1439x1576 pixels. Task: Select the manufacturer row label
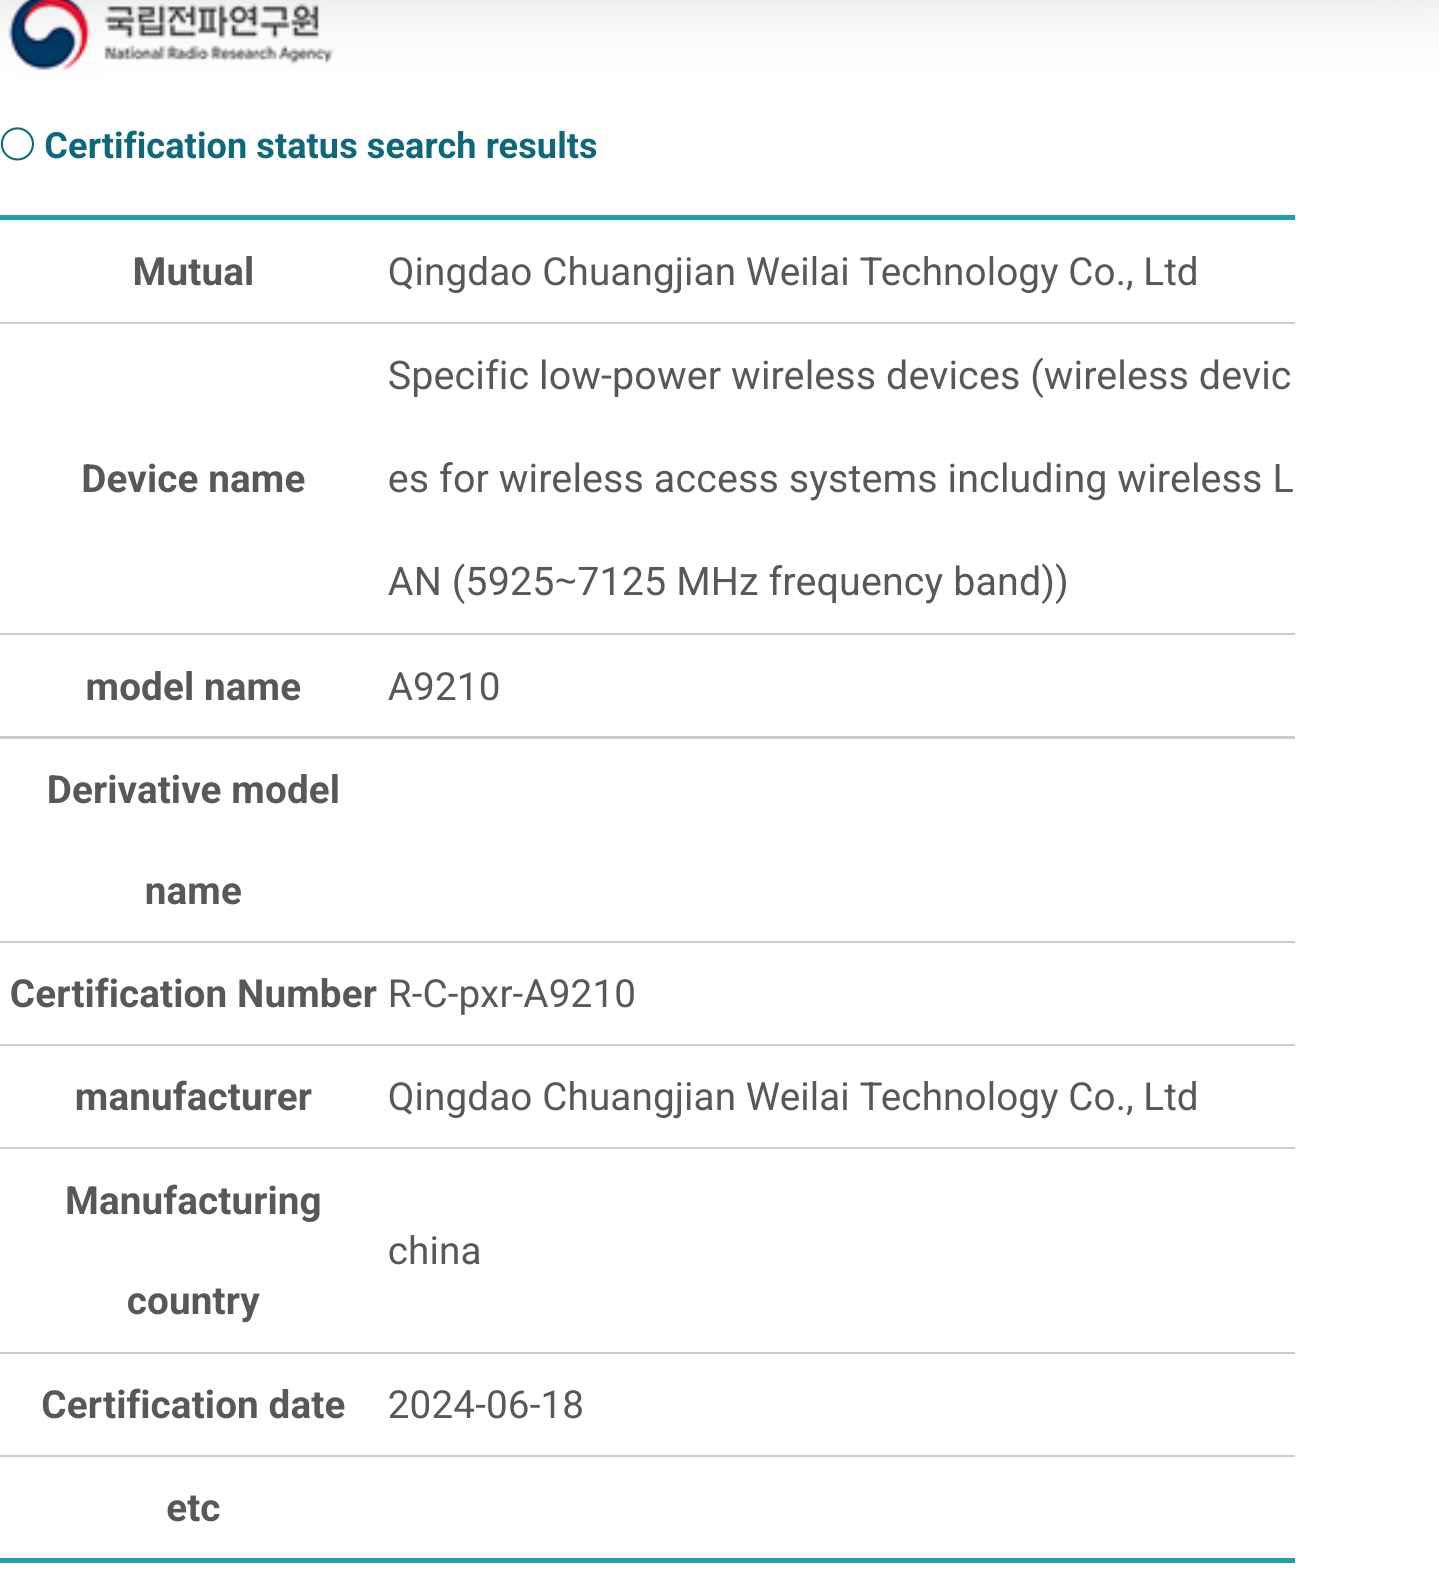pos(193,1097)
